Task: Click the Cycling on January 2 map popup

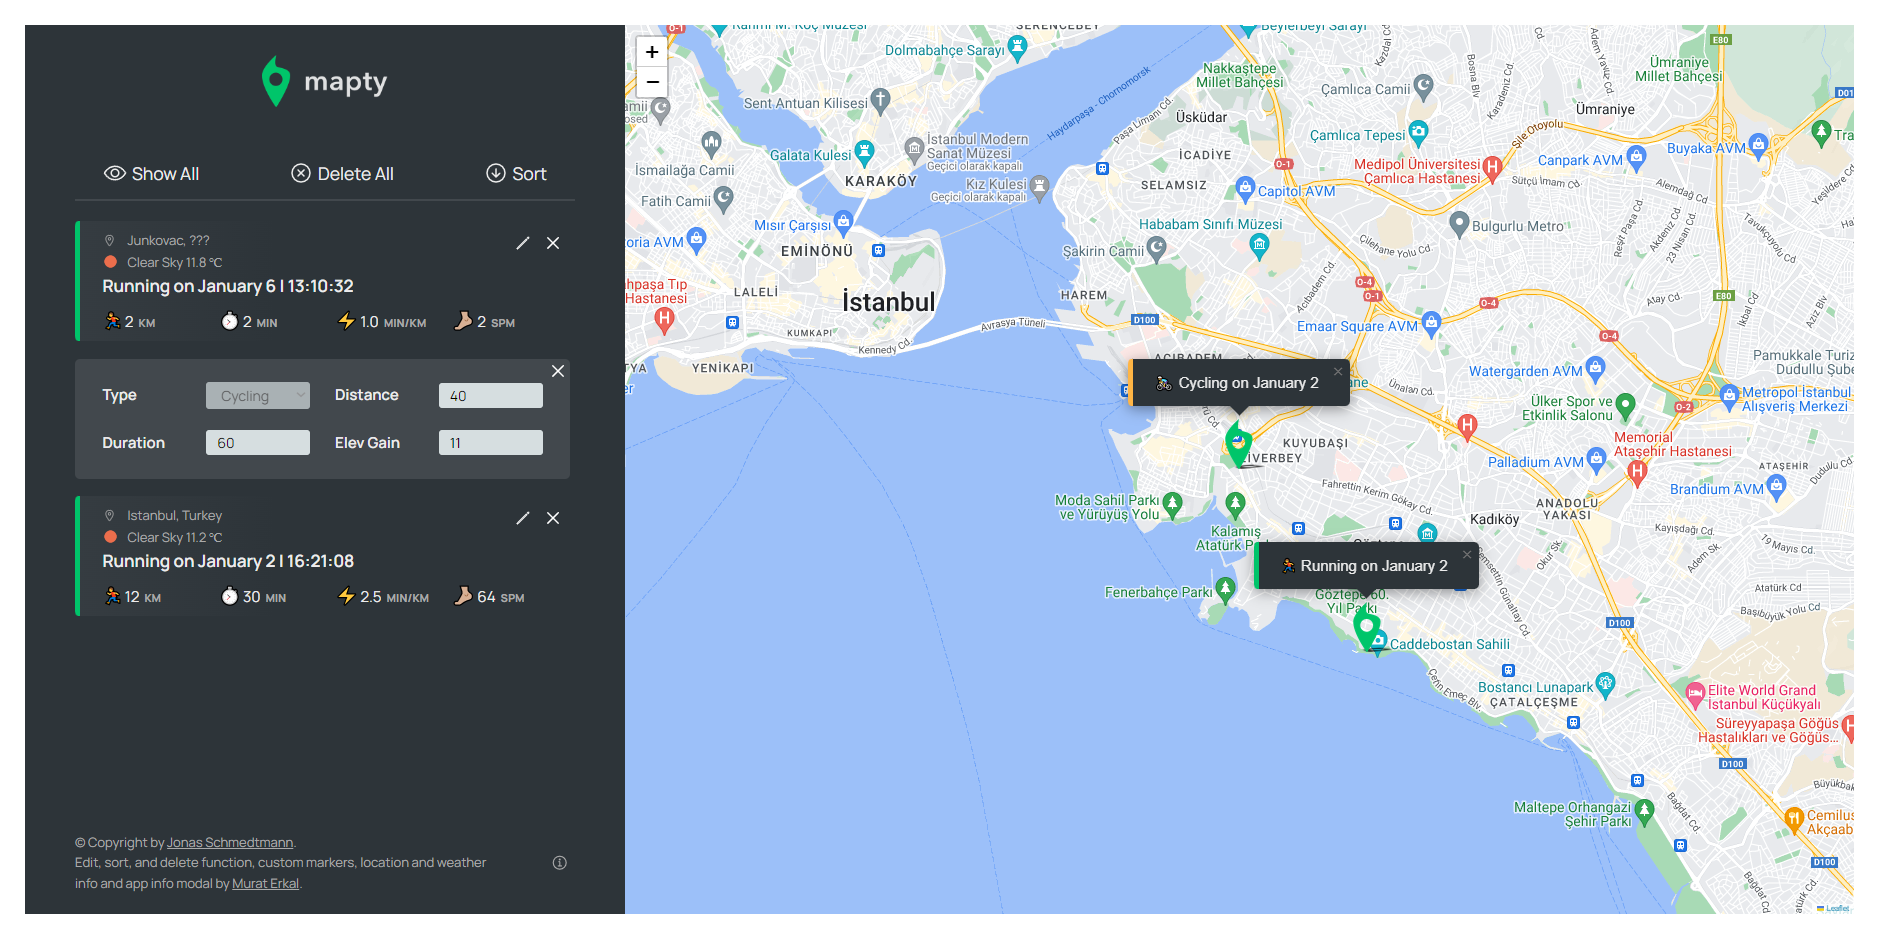Action: pos(1240,383)
